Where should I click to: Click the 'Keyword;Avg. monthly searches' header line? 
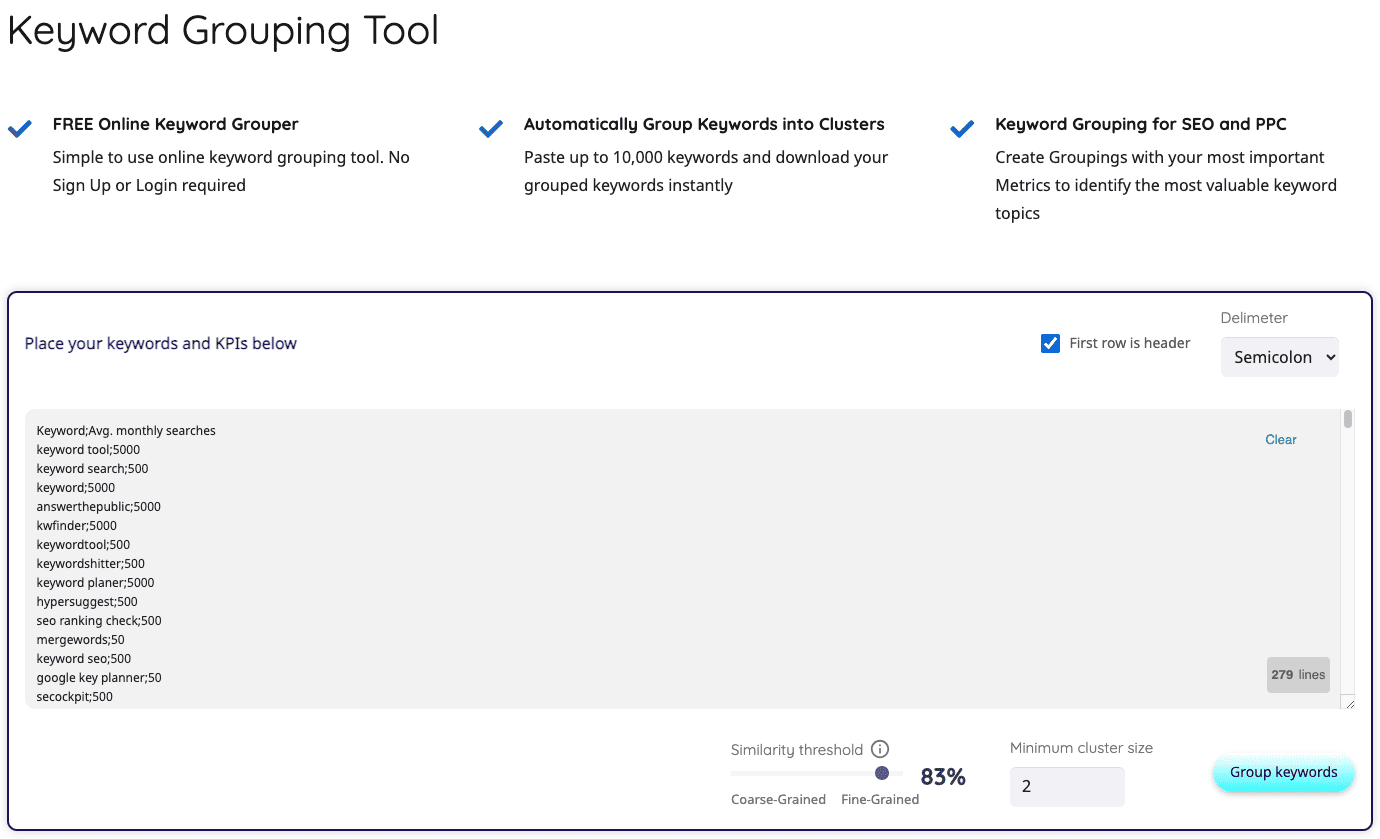point(126,431)
